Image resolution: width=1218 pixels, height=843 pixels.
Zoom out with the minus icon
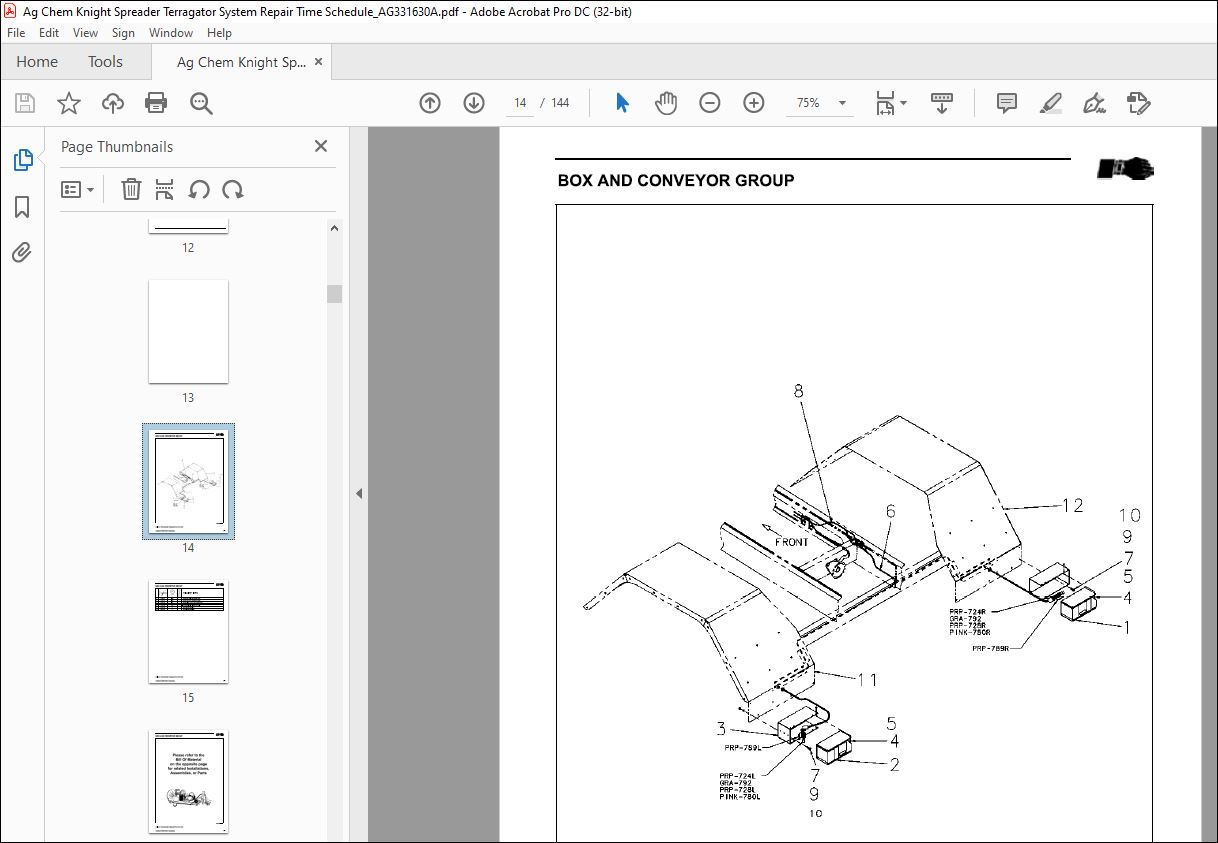pos(710,103)
